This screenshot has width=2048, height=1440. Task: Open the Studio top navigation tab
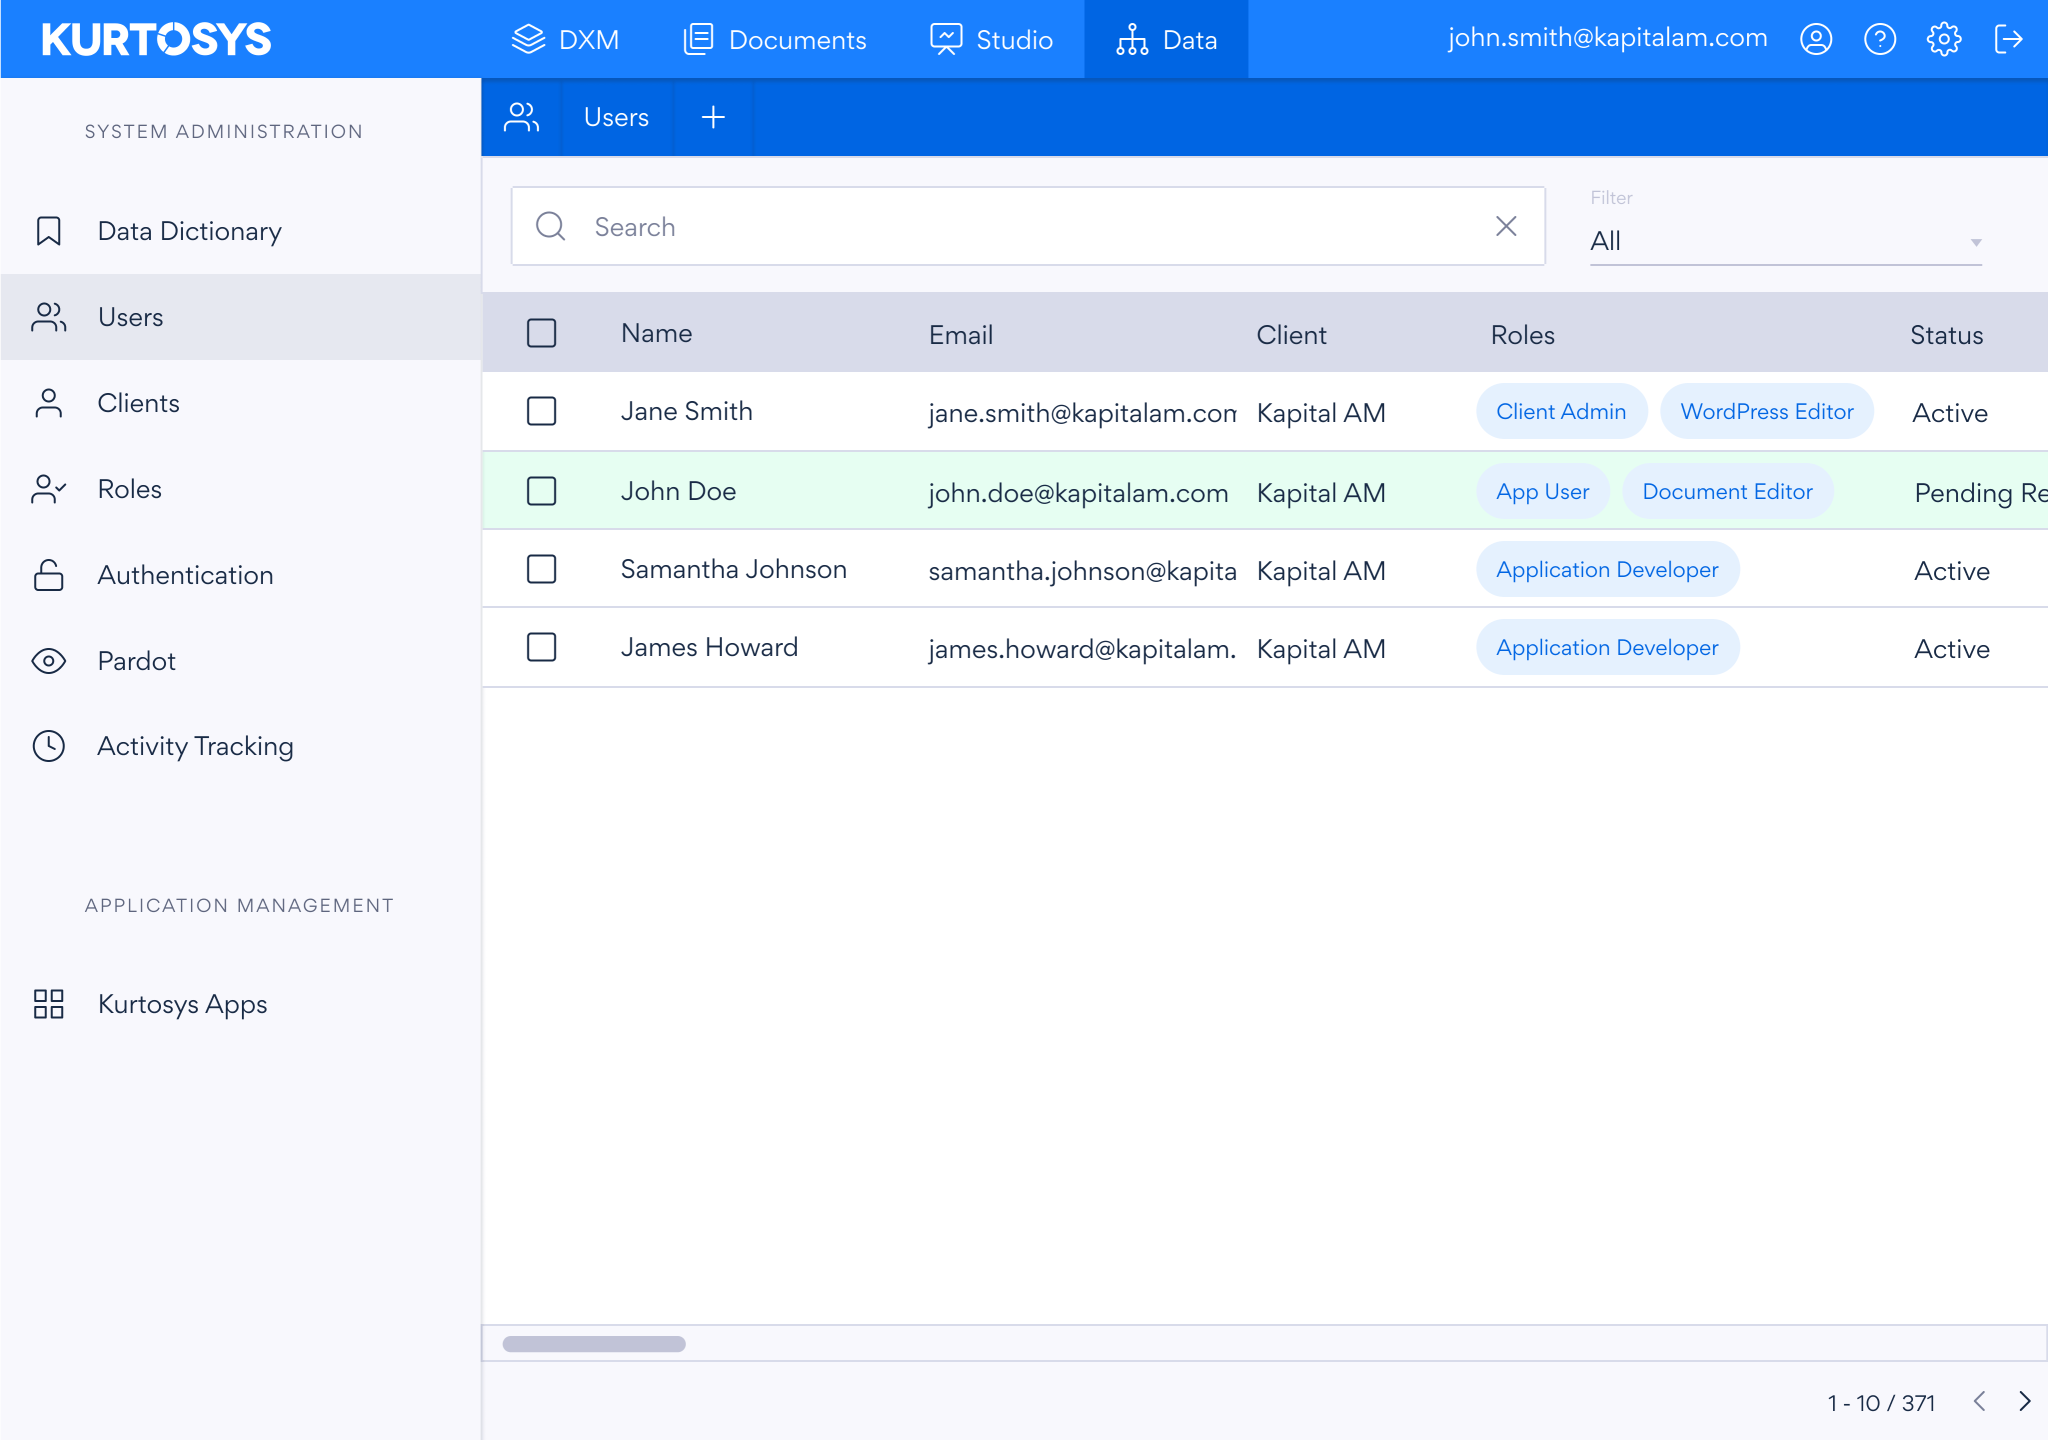[991, 40]
